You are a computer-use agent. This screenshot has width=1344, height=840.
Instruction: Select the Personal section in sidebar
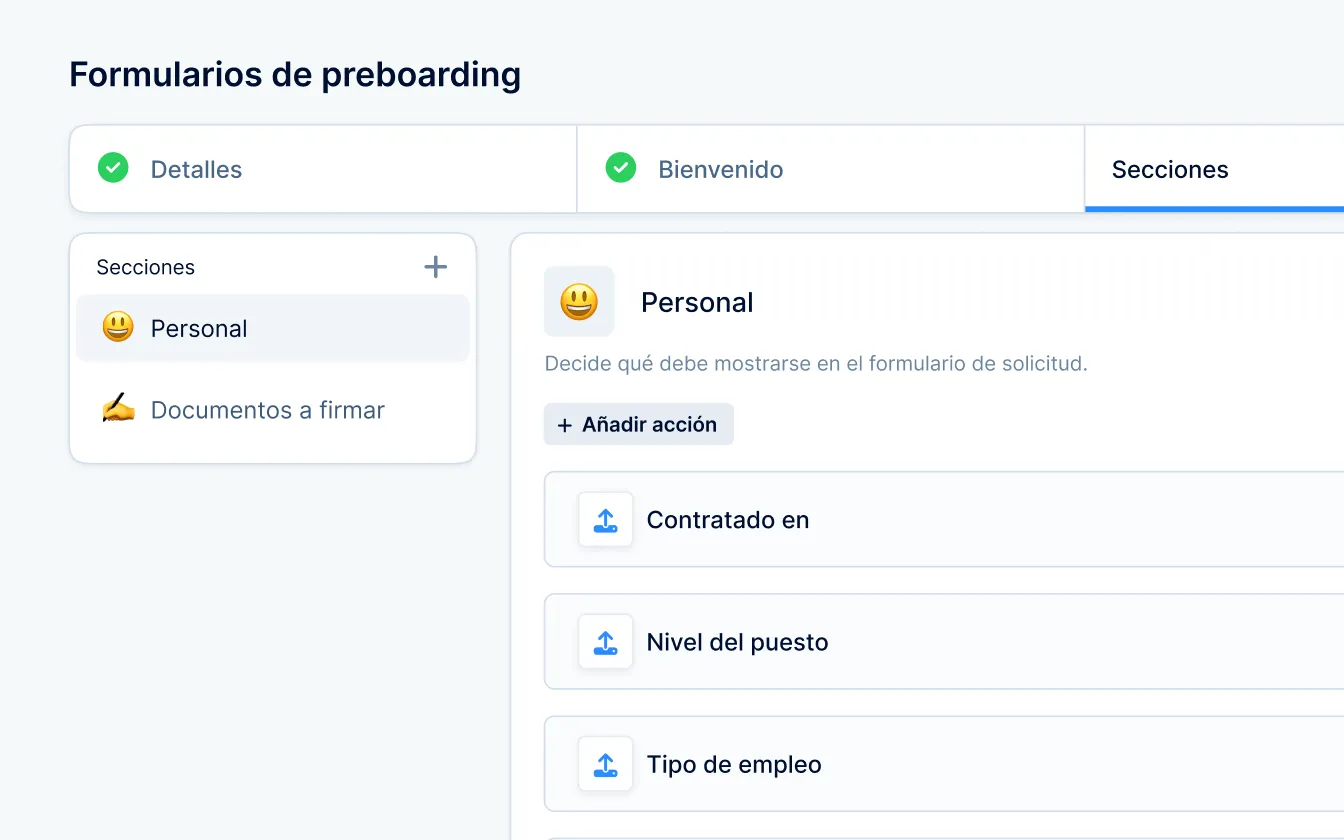click(199, 329)
